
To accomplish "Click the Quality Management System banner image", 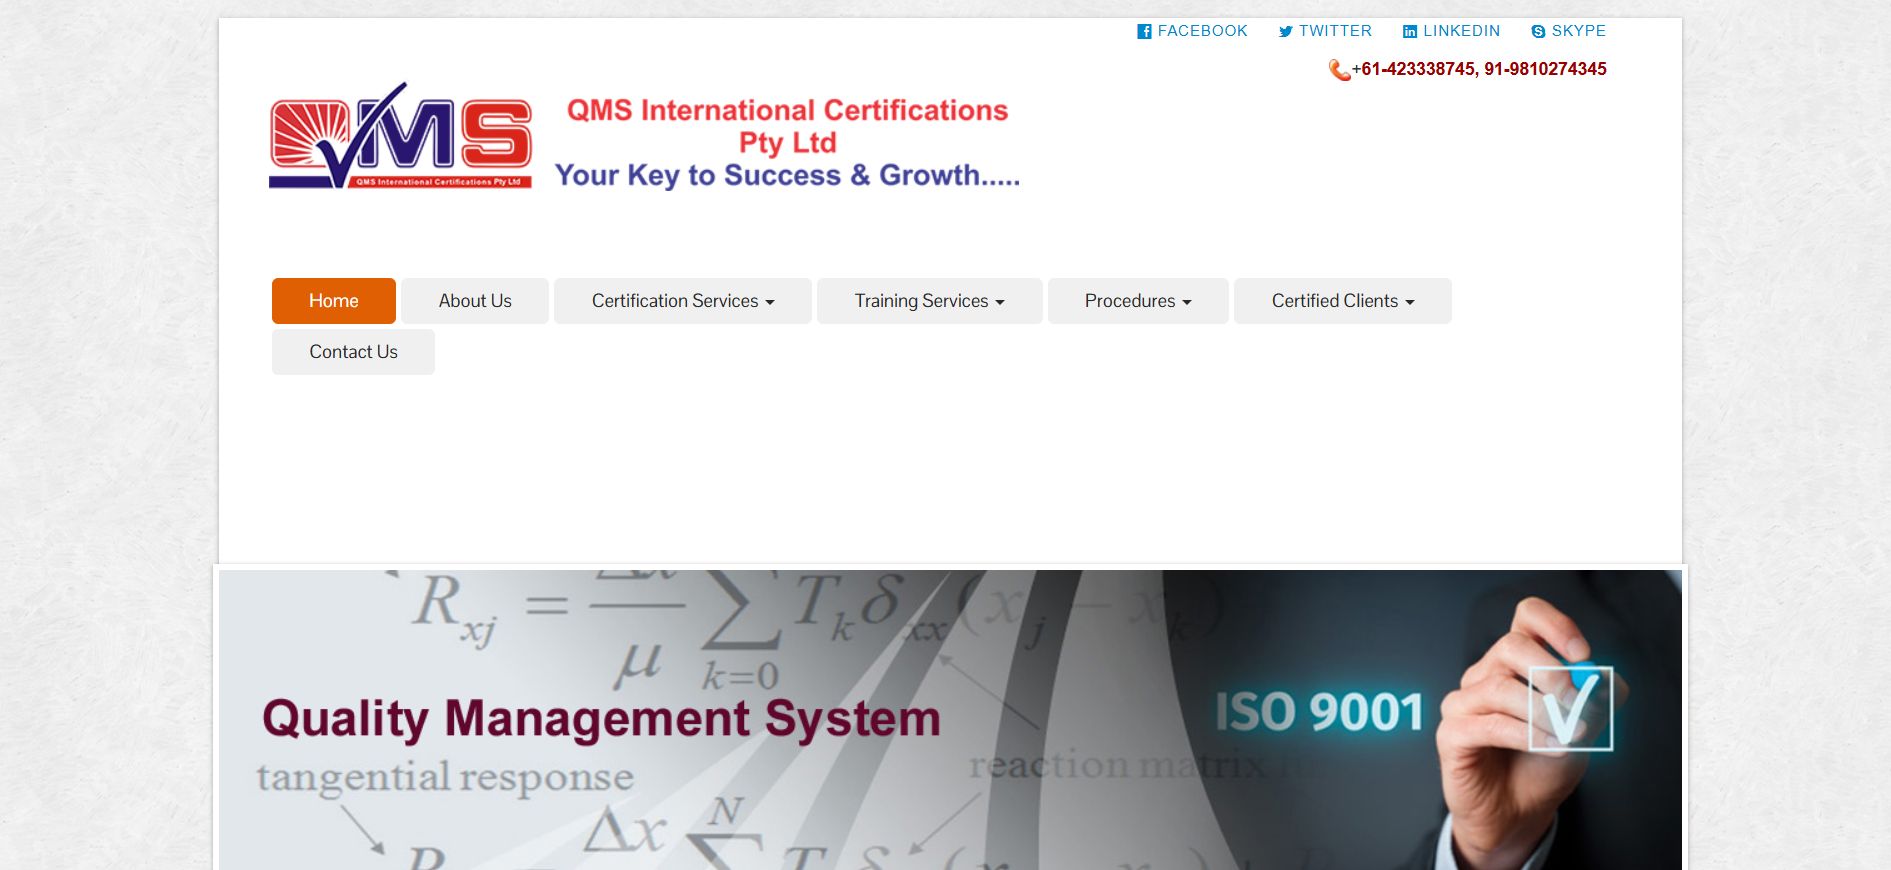I will (x=950, y=720).
